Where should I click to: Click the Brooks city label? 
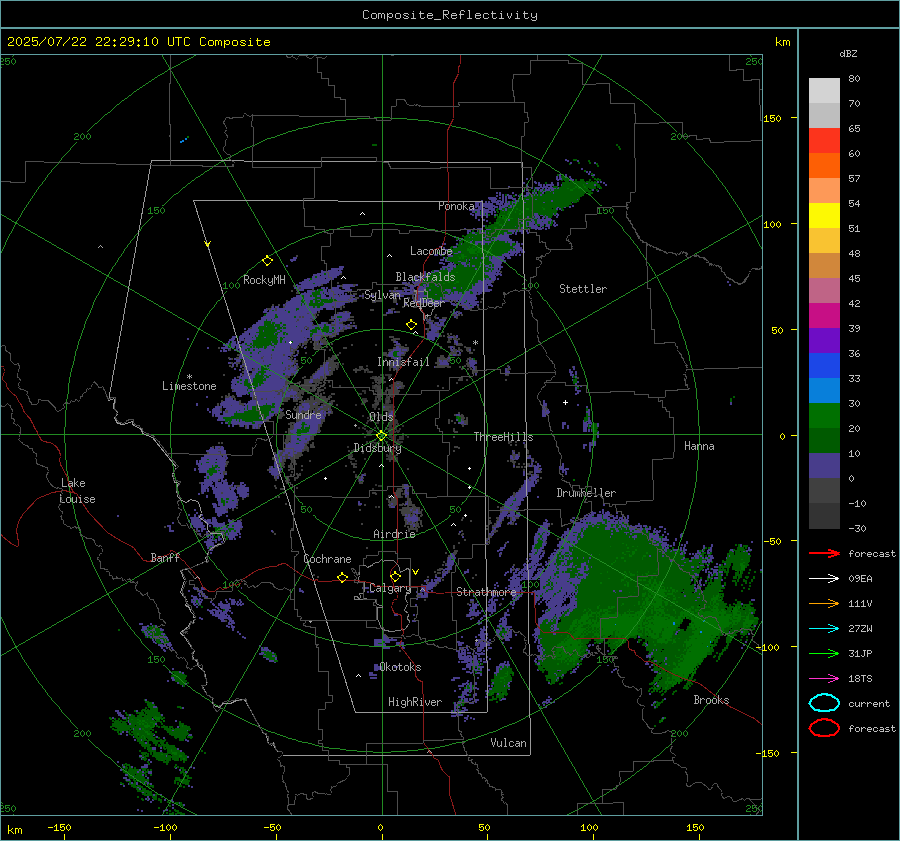[711, 700]
